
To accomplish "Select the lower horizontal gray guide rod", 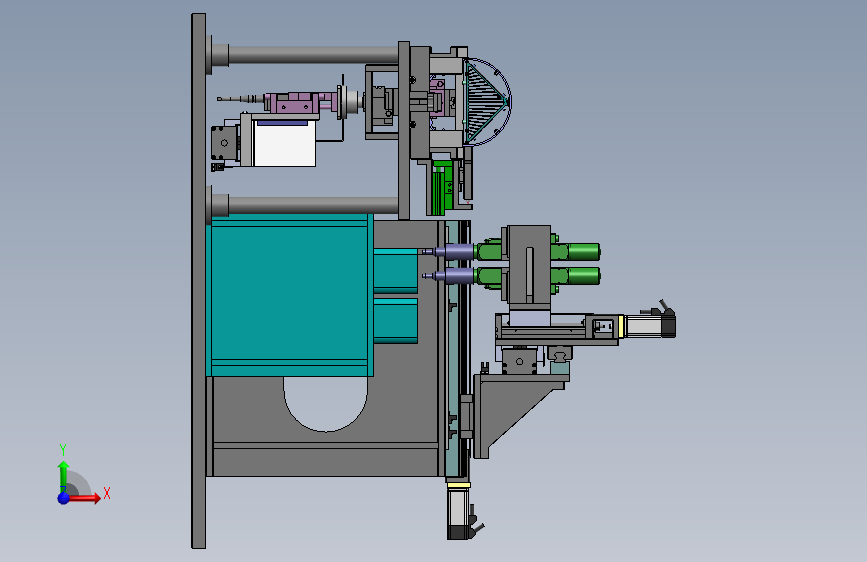I will [312, 205].
